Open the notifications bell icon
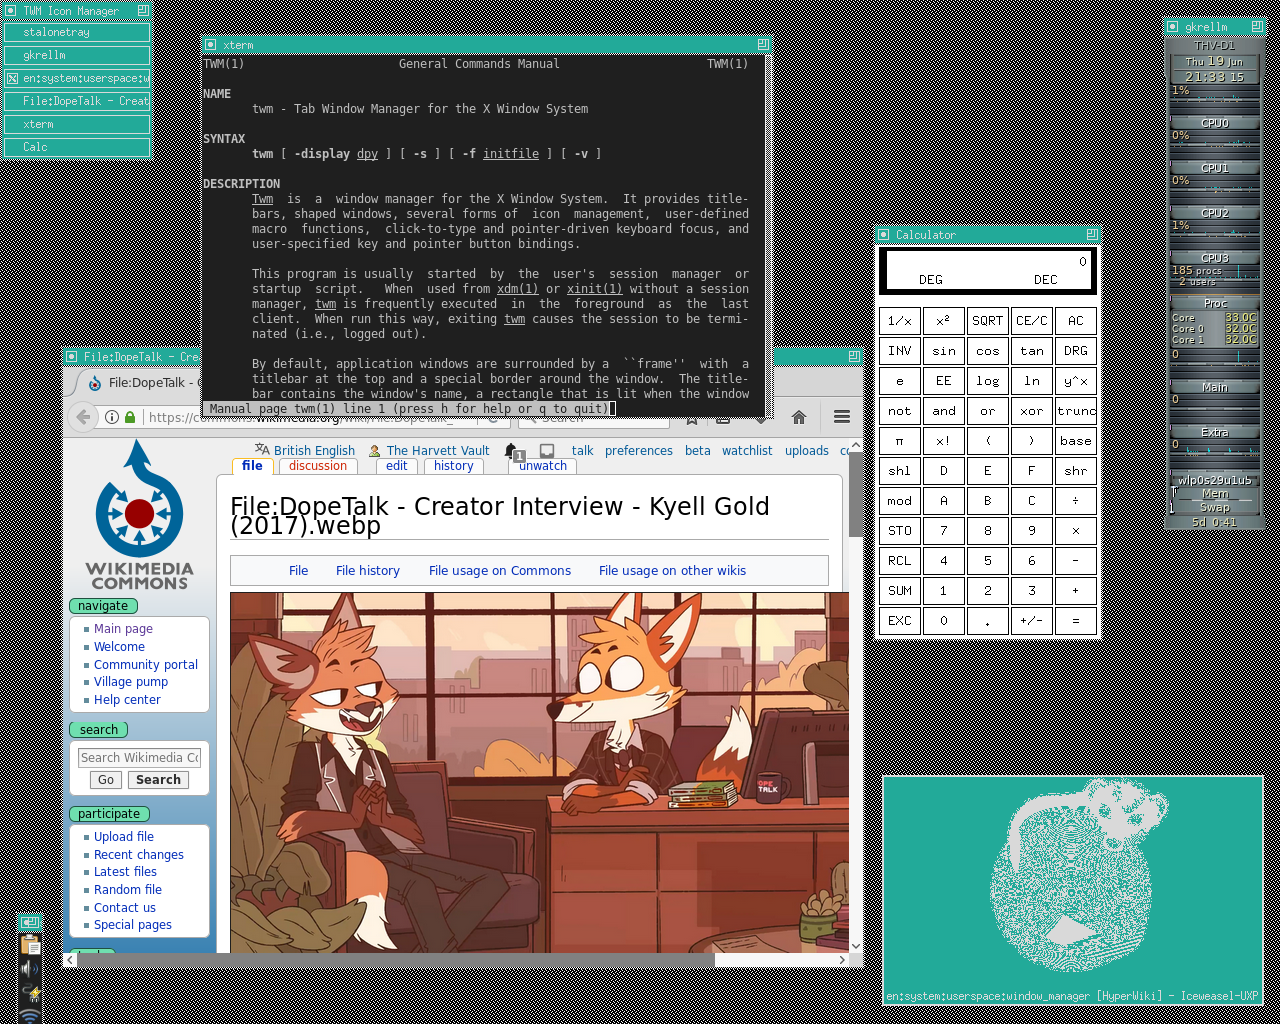The height and width of the screenshot is (1024, 1280). coord(511,451)
